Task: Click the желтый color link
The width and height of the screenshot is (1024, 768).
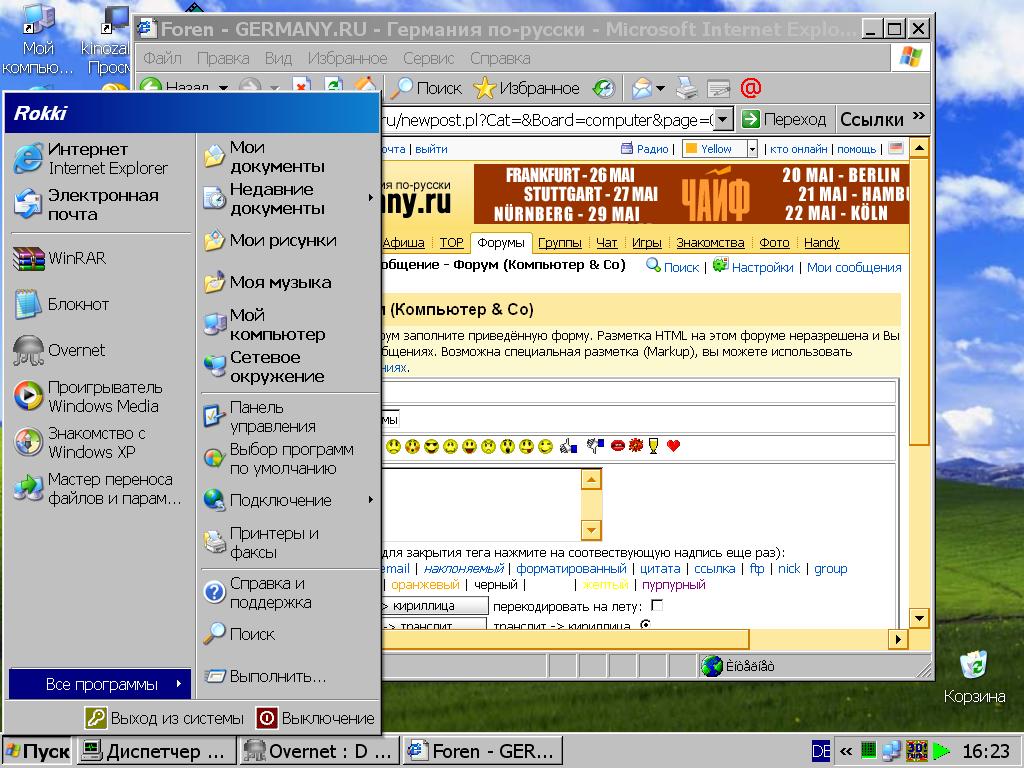Action: (605, 584)
